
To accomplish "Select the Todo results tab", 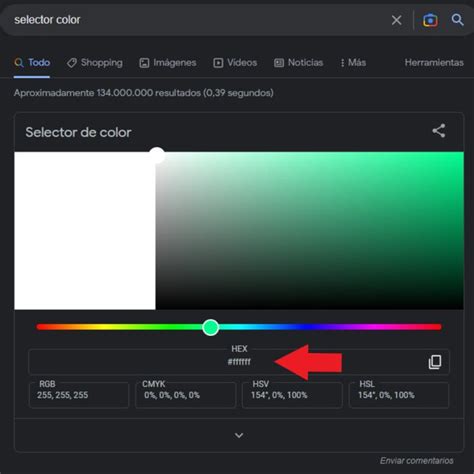I will click(32, 63).
